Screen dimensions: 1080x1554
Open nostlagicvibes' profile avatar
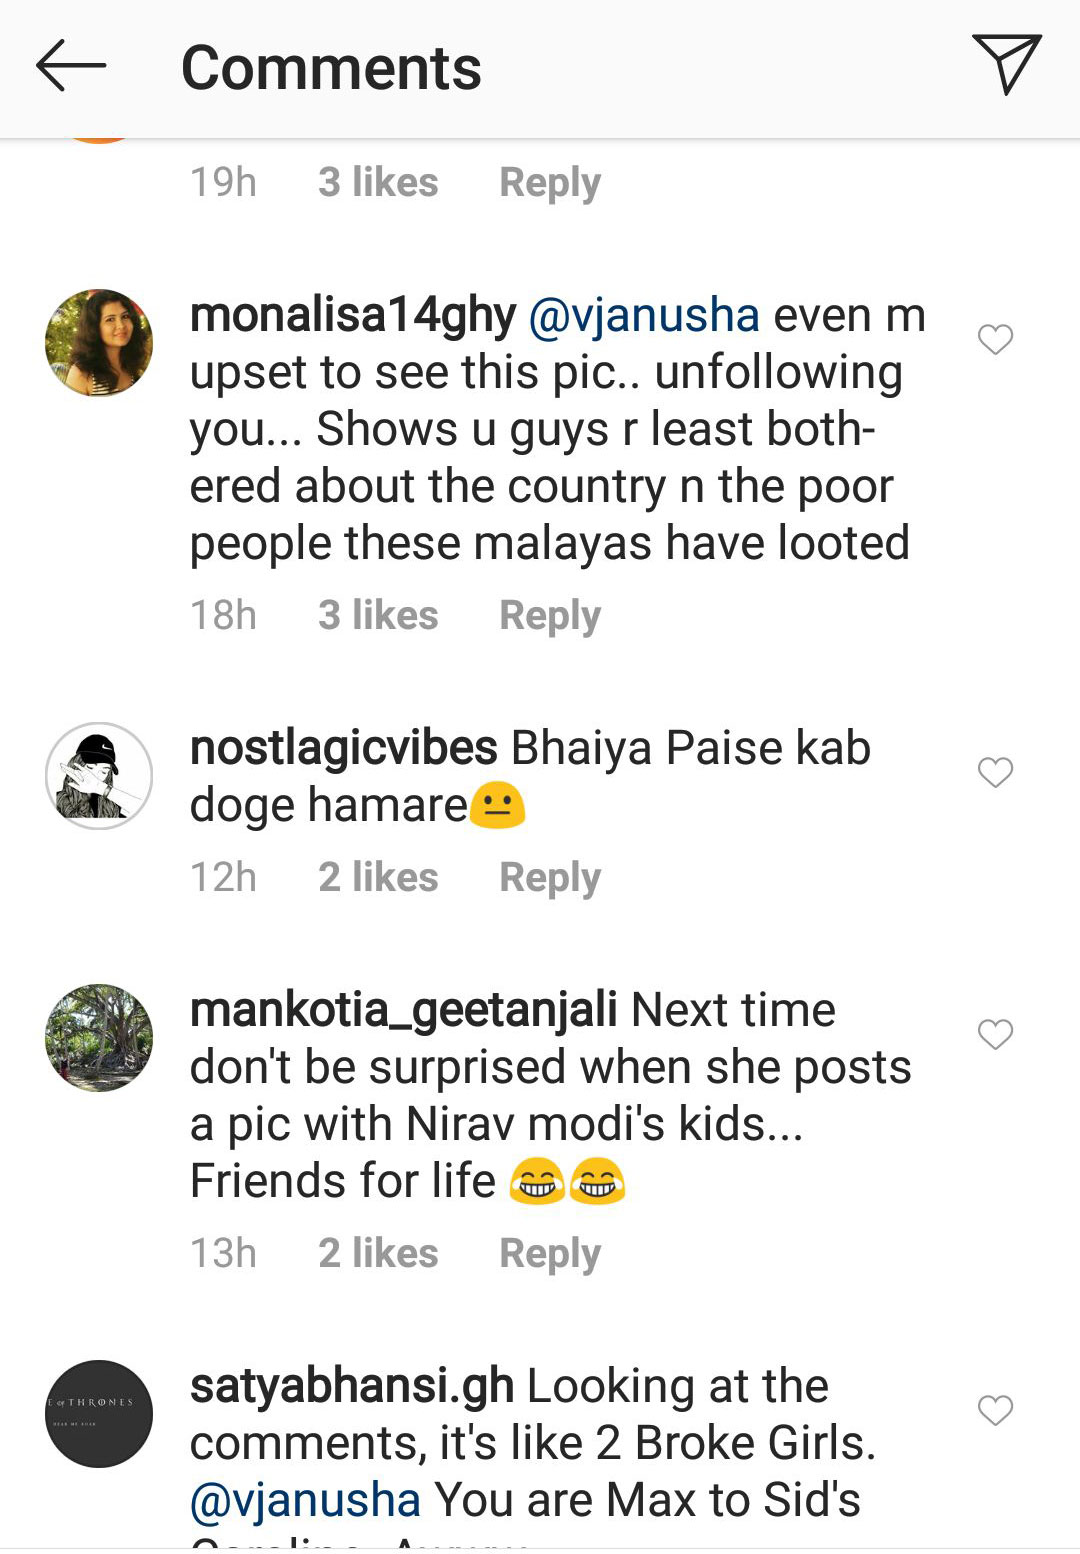coord(99,776)
